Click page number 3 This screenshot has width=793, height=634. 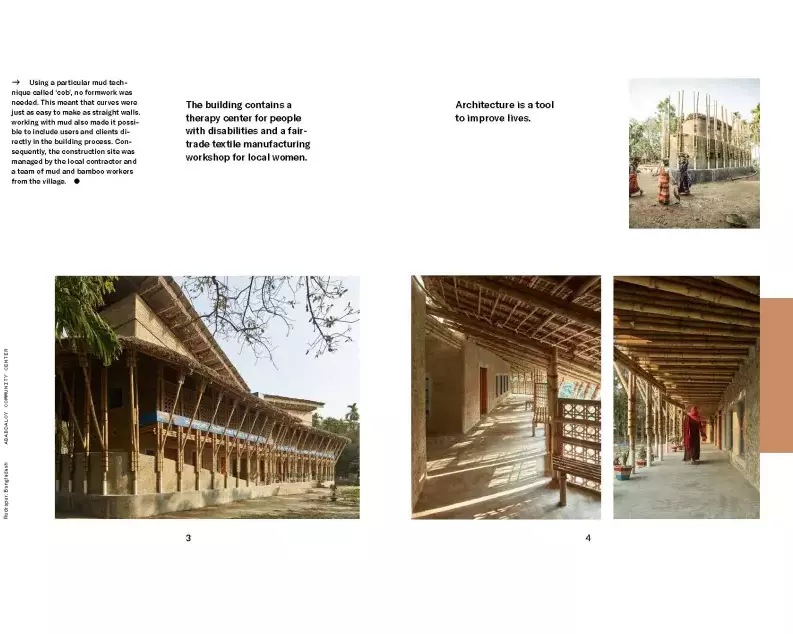(x=188, y=538)
